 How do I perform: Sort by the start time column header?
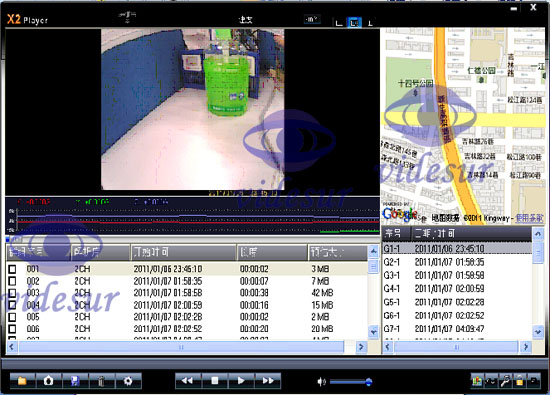(x=183, y=253)
